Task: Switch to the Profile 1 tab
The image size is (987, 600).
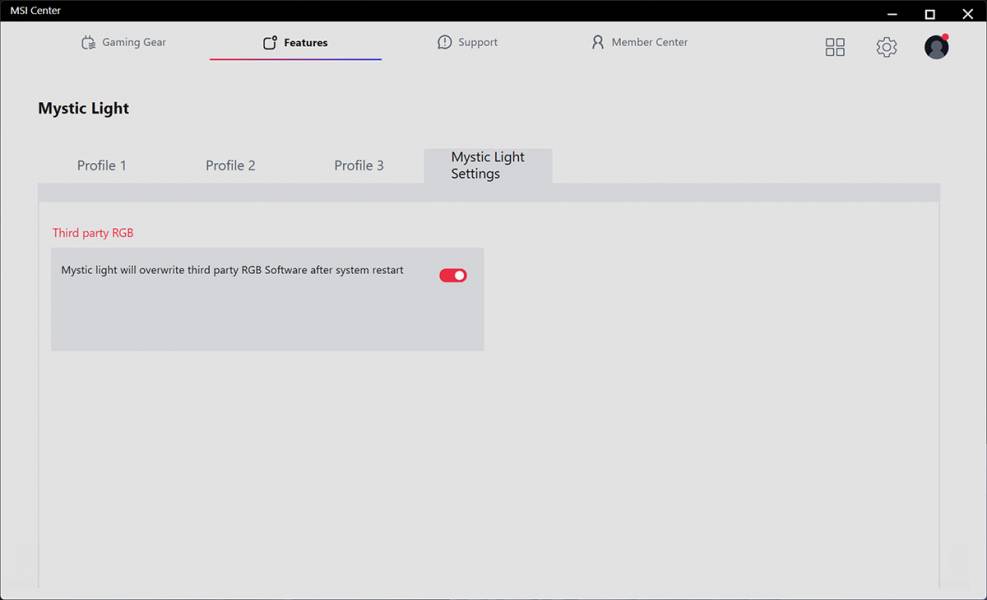Action: pos(102,165)
